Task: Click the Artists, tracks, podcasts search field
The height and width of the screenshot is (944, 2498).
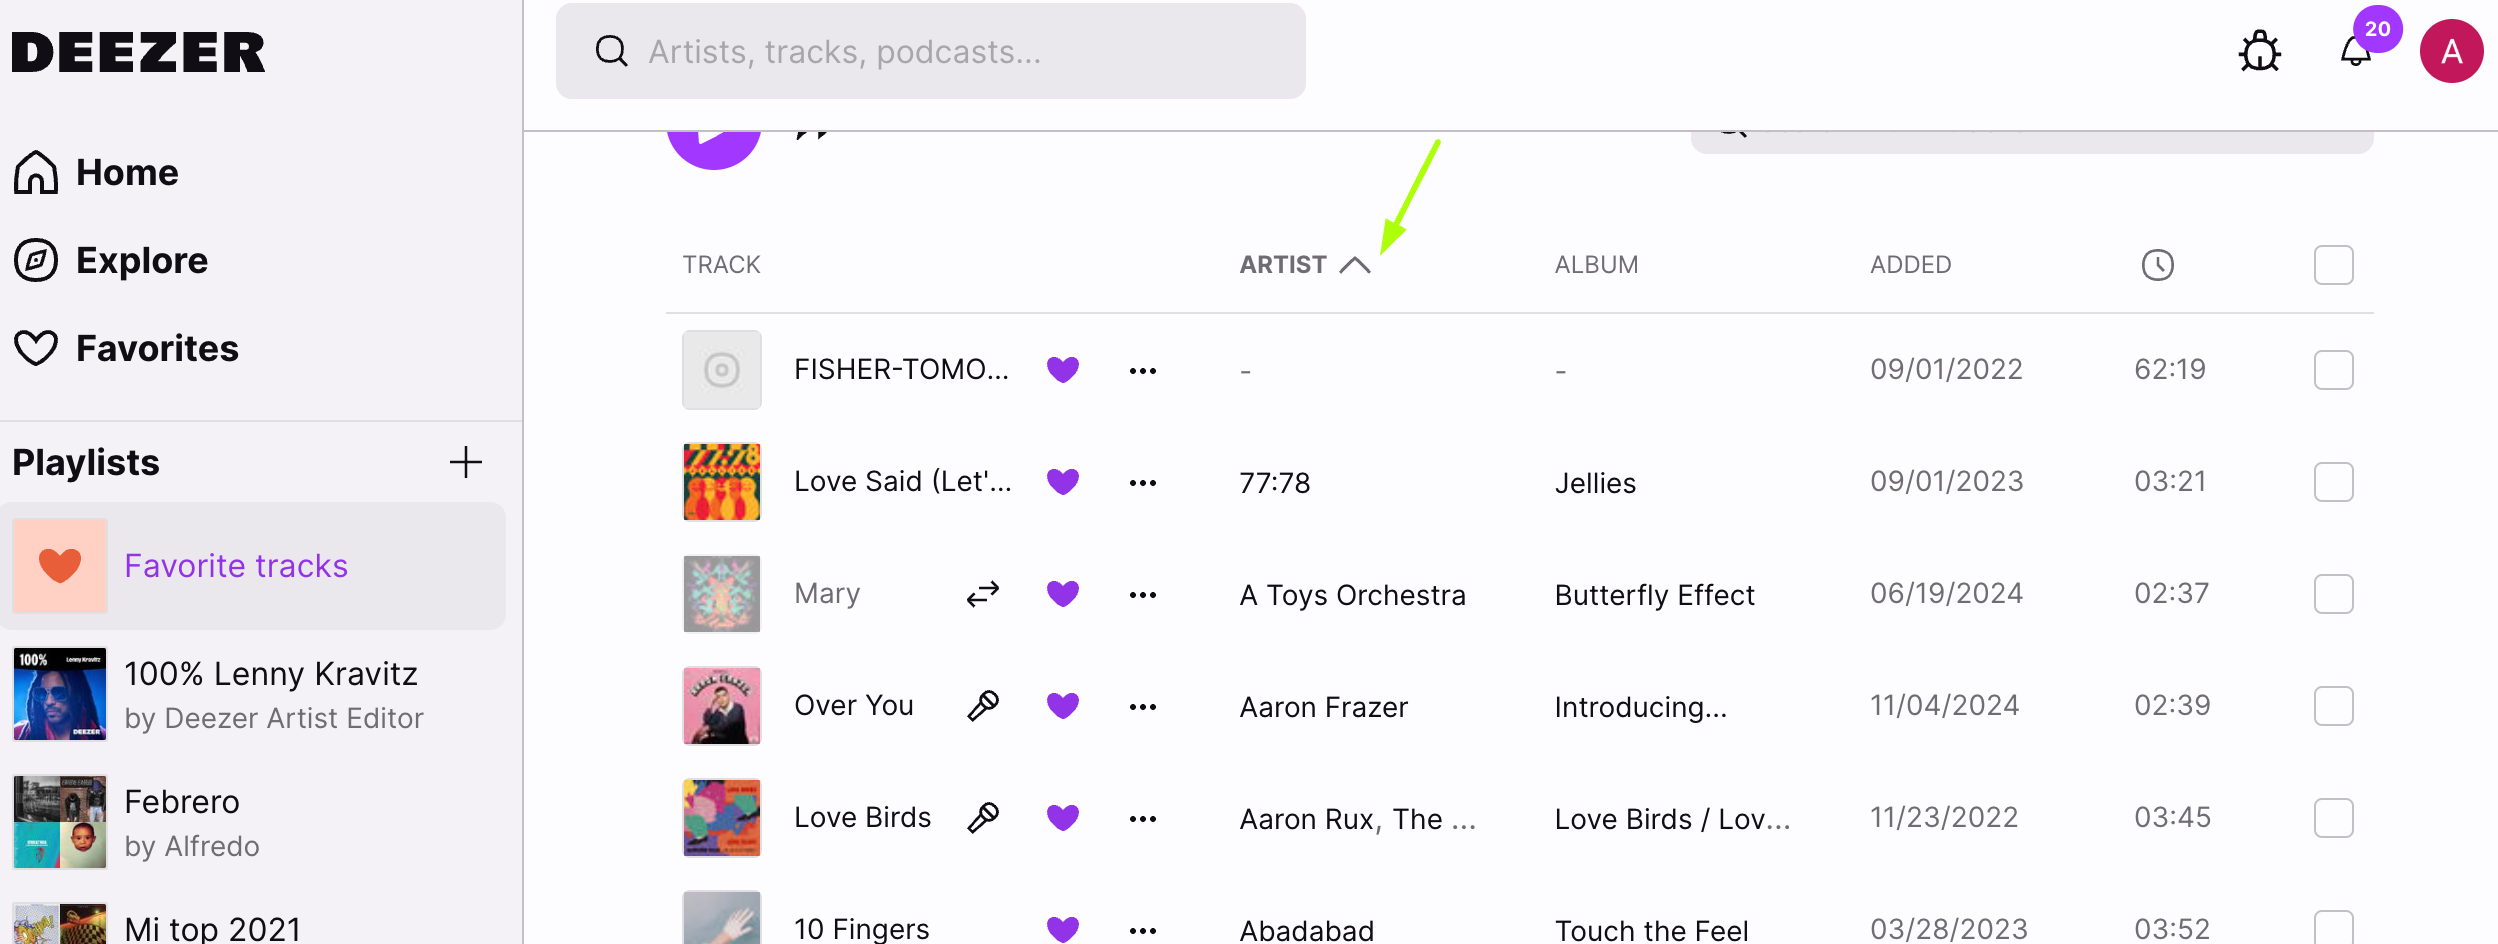Action: click(931, 51)
